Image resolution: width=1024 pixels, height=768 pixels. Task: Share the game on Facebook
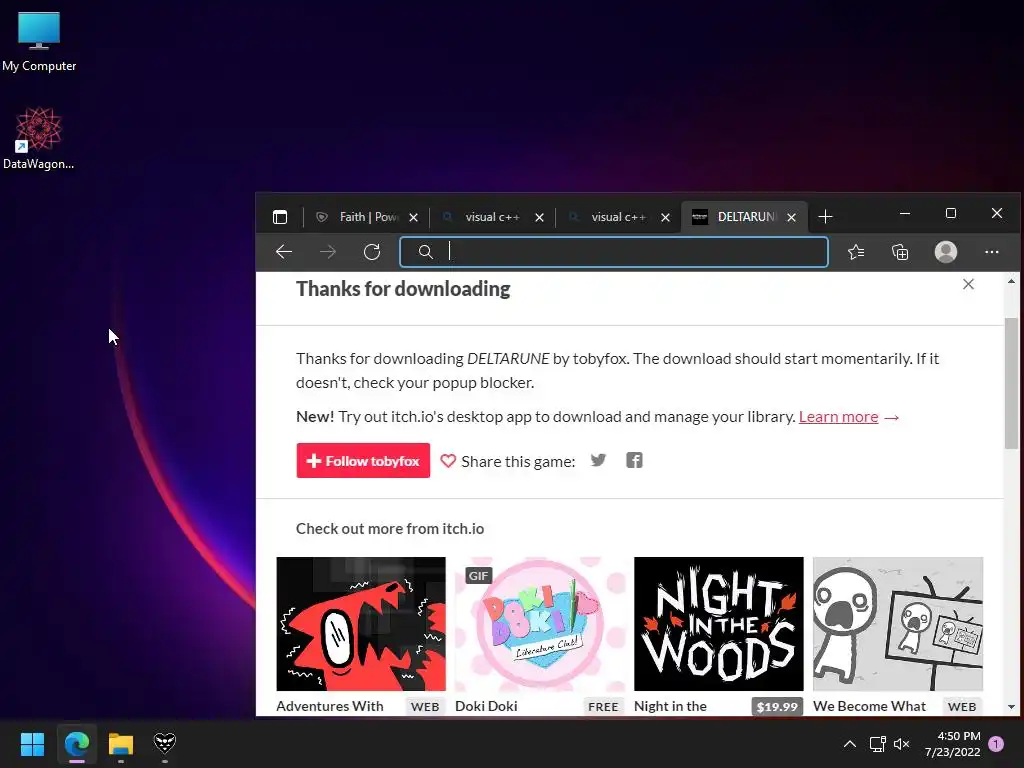tap(634, 460)
